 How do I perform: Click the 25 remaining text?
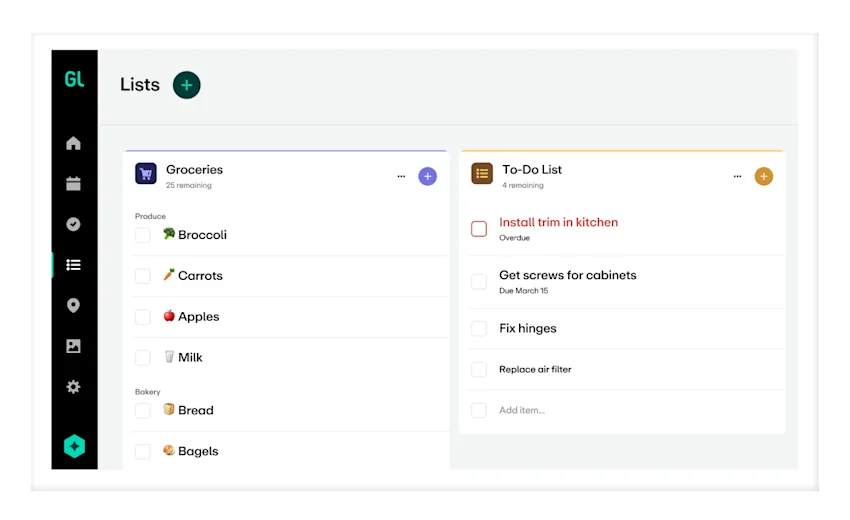(189, 185)
